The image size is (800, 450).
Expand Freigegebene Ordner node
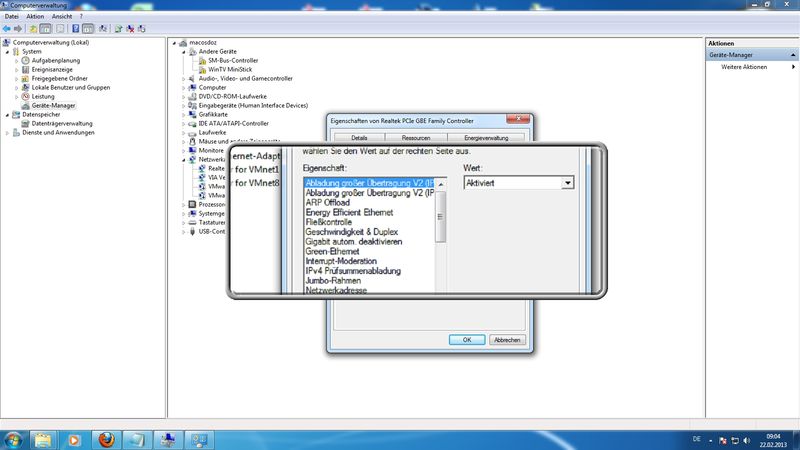click(x=16, y=79)
